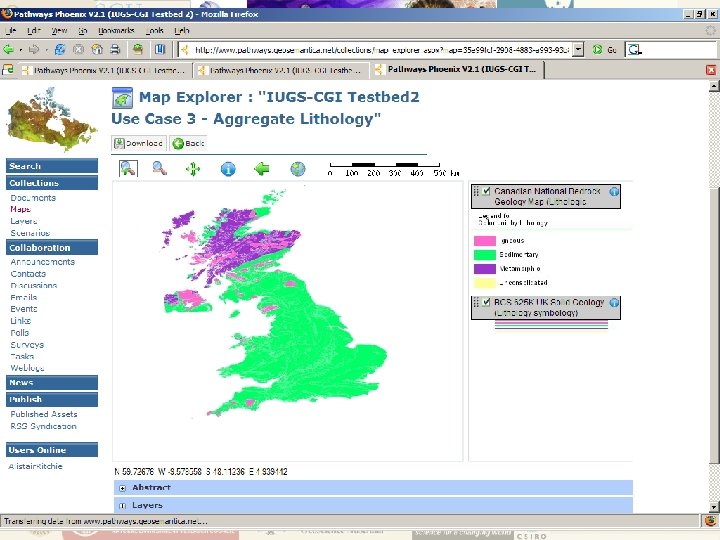Click Firefox back arrow button
Screen dimensions: 720x540
point(8,49)
